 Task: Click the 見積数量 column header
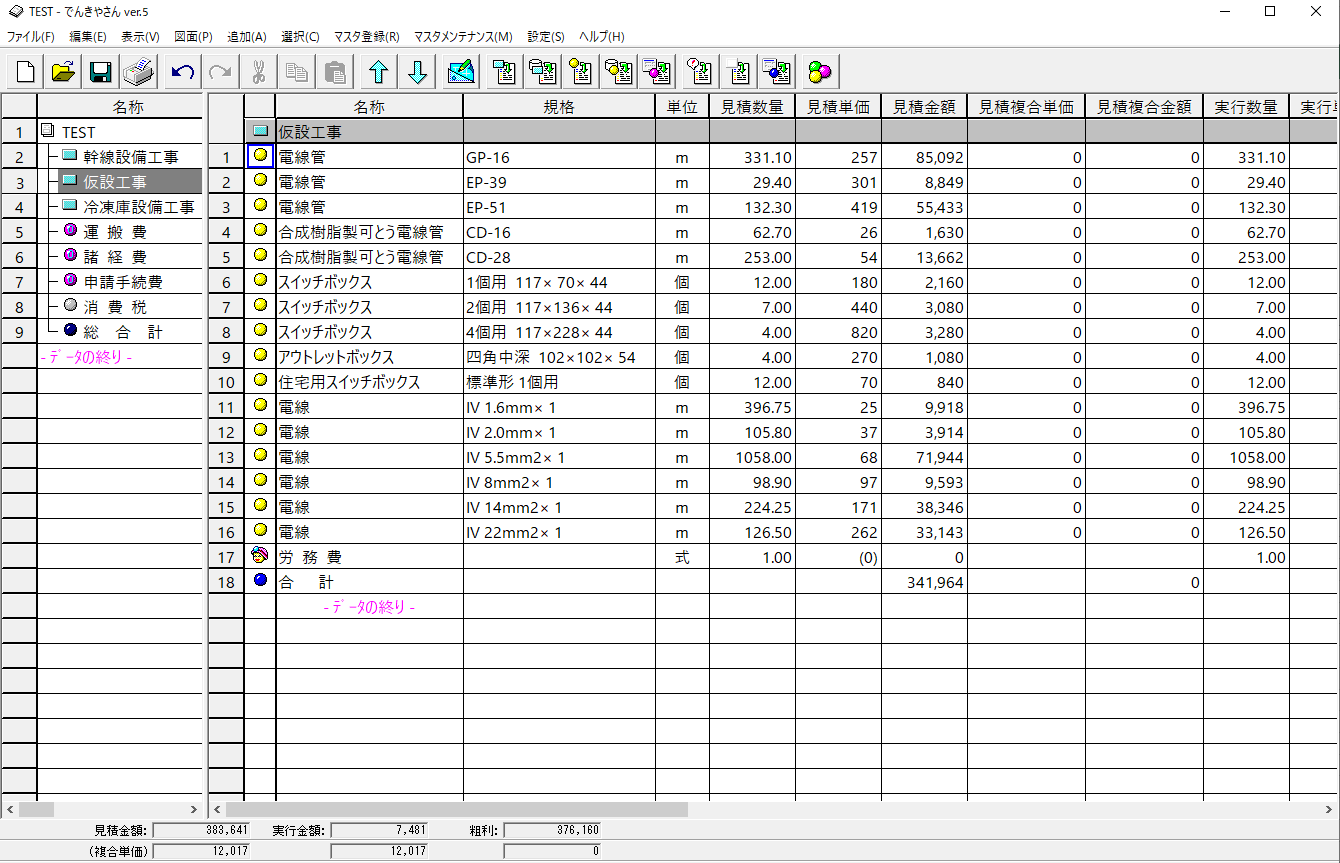coord(752,107)
